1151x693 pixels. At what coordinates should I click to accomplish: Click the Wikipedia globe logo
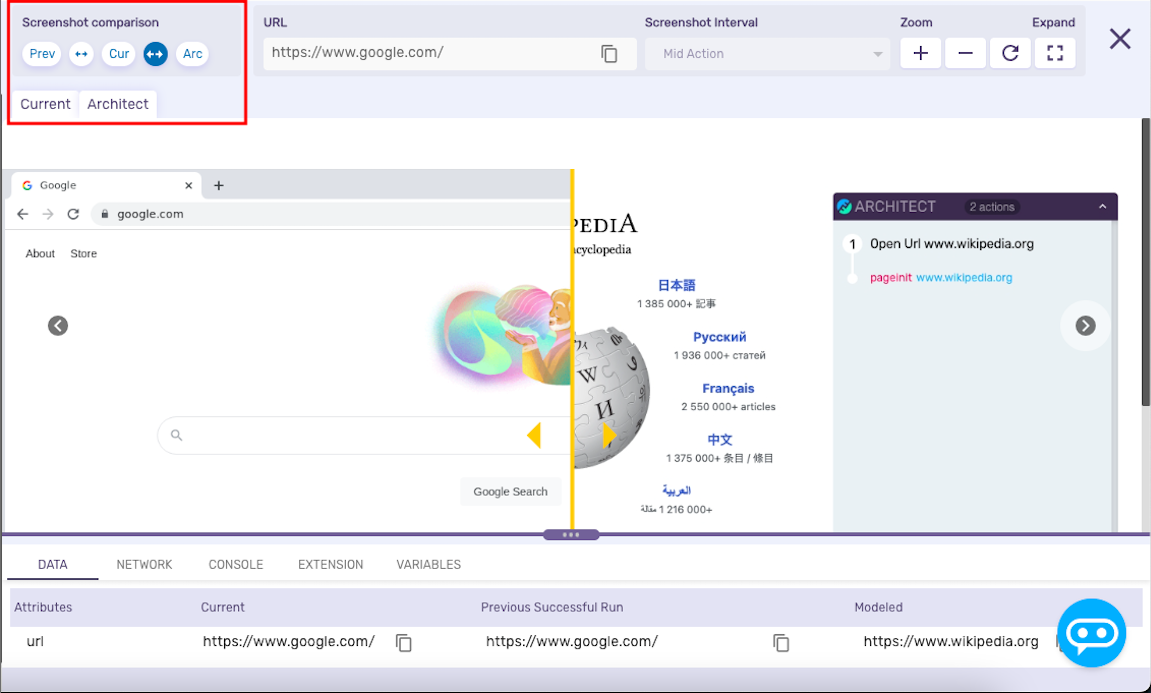coord(611,396)
